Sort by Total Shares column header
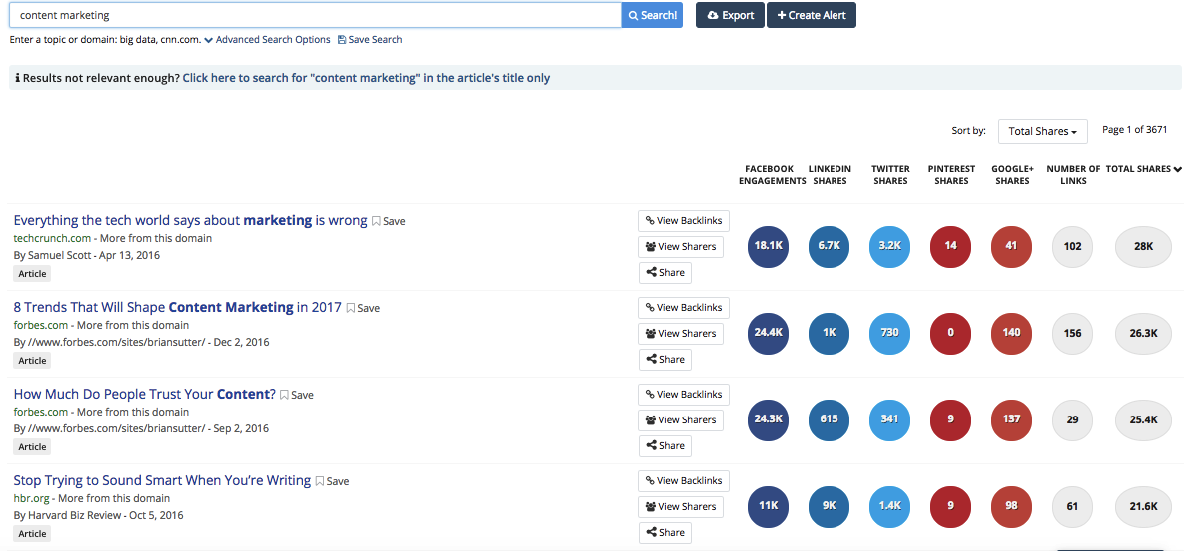Viewport: 1189px width, 551px height. click(x=1143, y=169)
